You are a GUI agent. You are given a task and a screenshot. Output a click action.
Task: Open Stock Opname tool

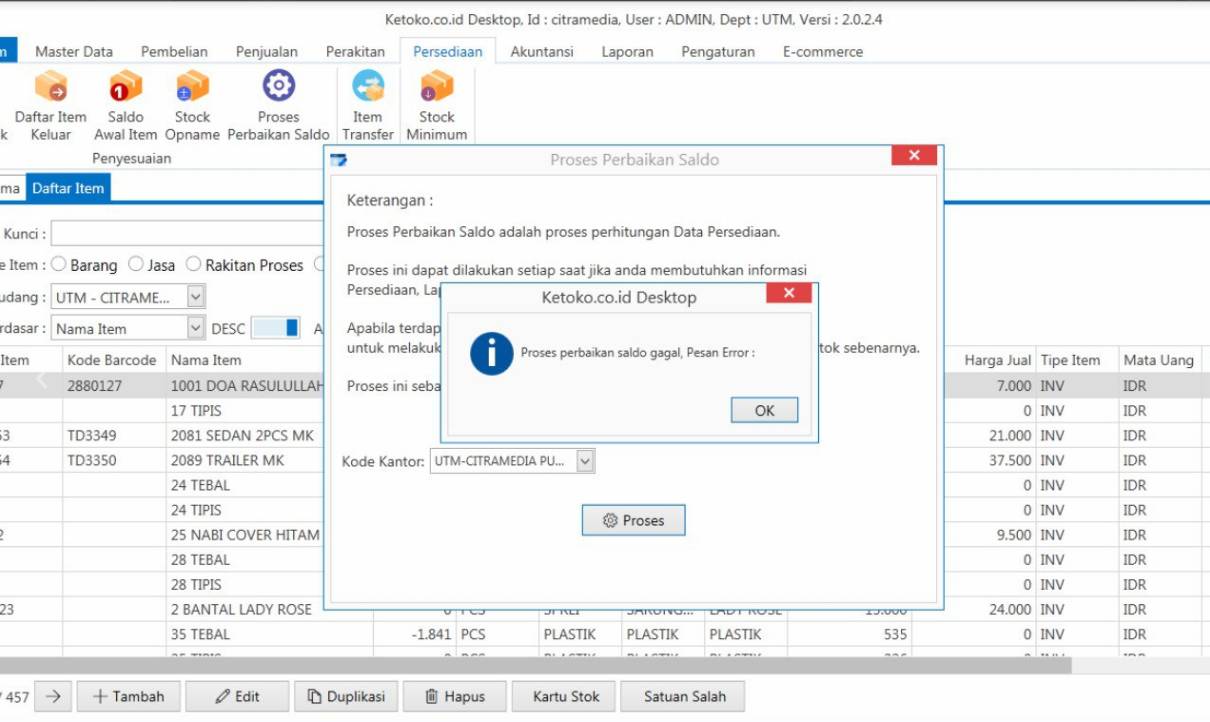192,88
